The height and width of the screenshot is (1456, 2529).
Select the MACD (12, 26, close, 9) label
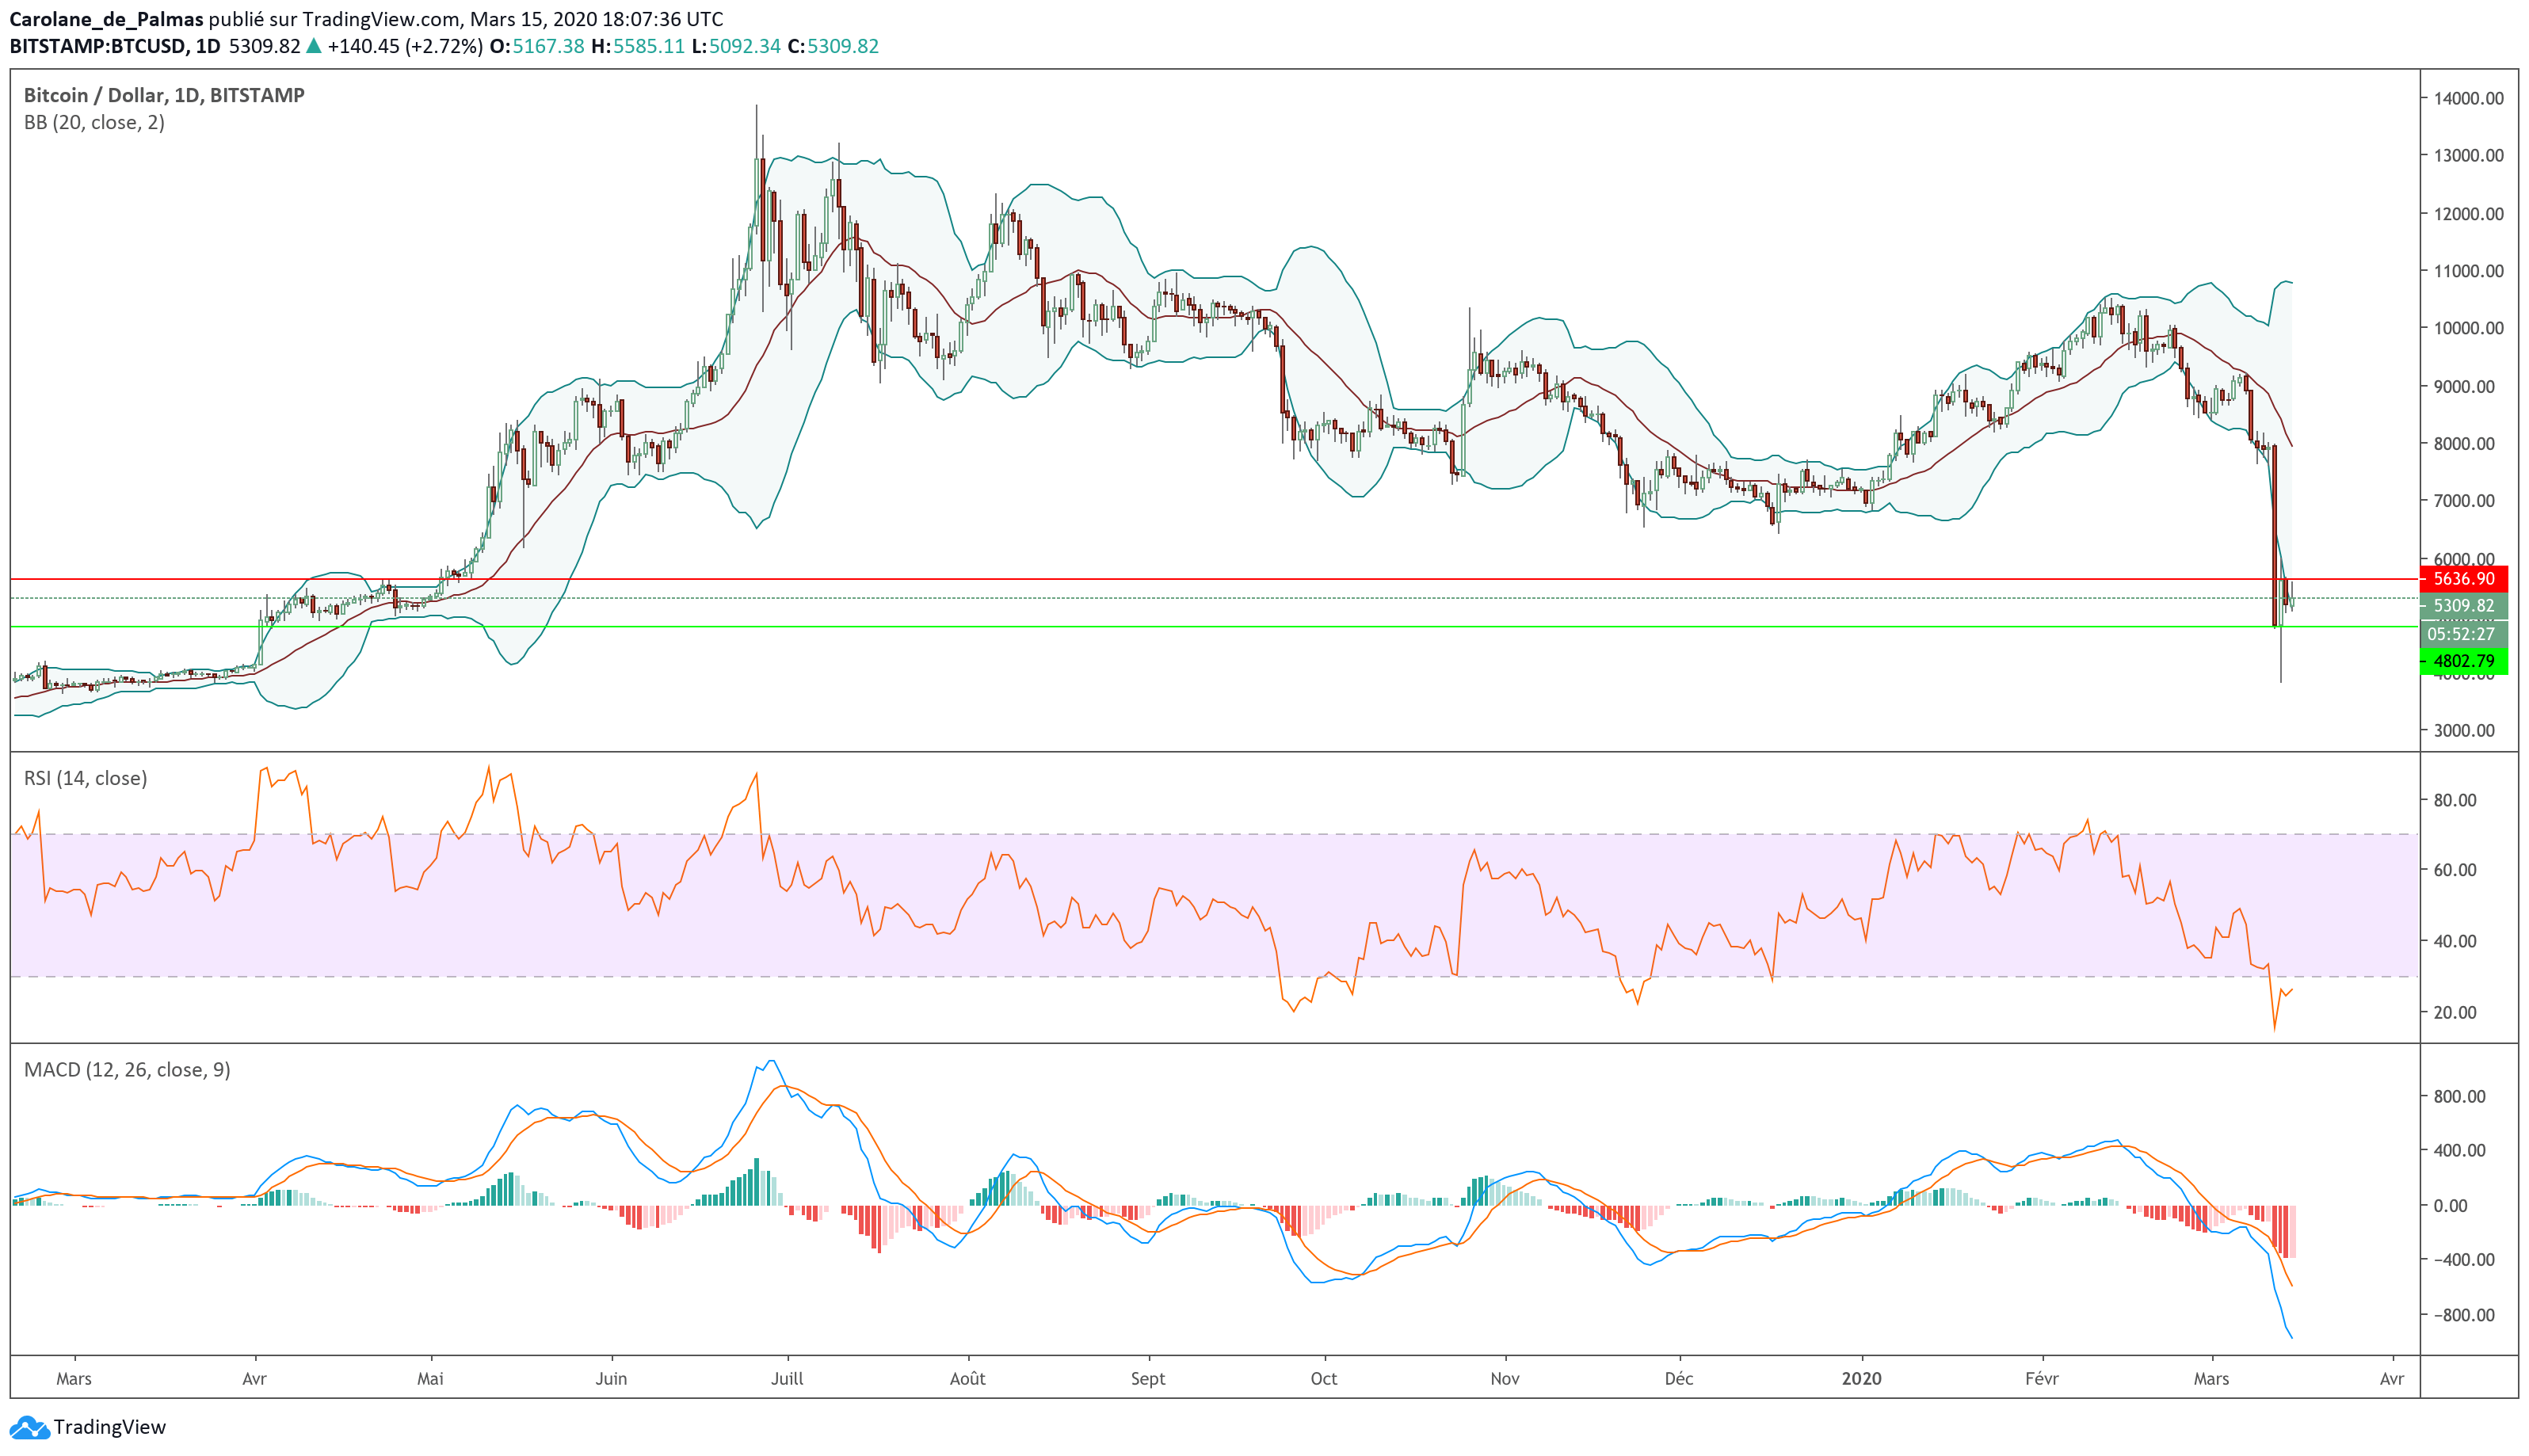tap(127, 1069)
